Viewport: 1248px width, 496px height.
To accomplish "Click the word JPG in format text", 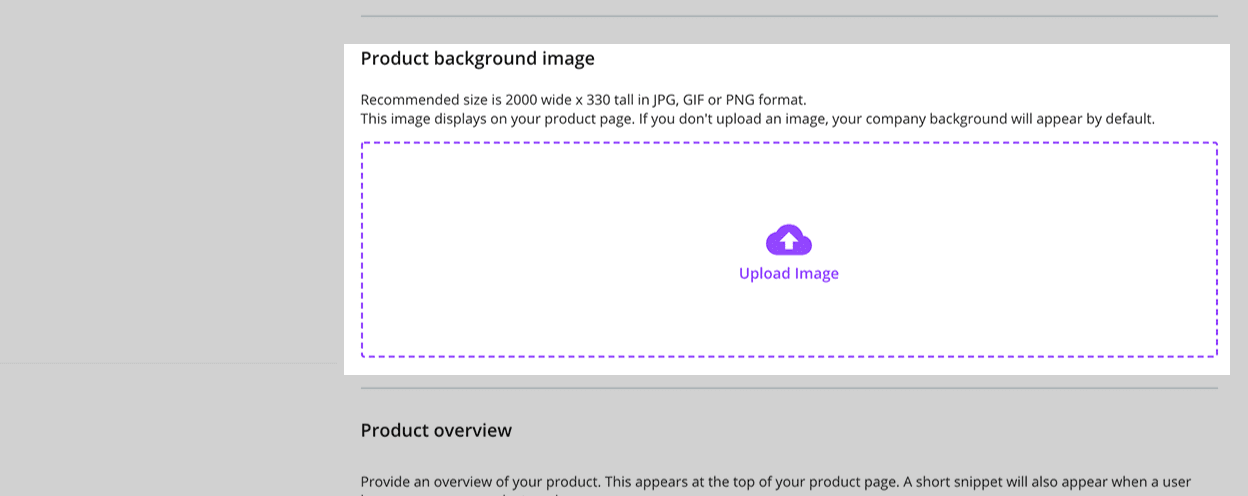I will point(663,100).
